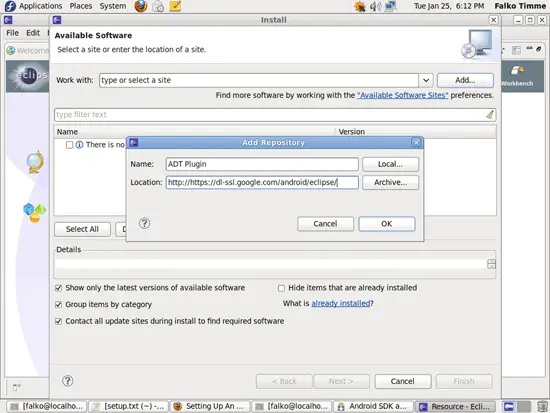The height and width of the screenshot is (413, 550).
Task: Open the volume speaker icon in system tray
Action: [375, 6]
